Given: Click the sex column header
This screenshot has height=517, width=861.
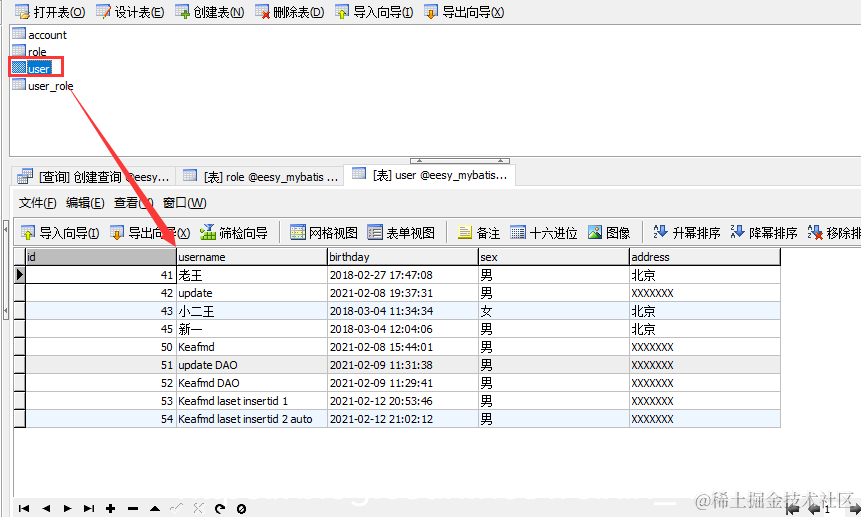Looking at the screenshot, I should 554,257.
